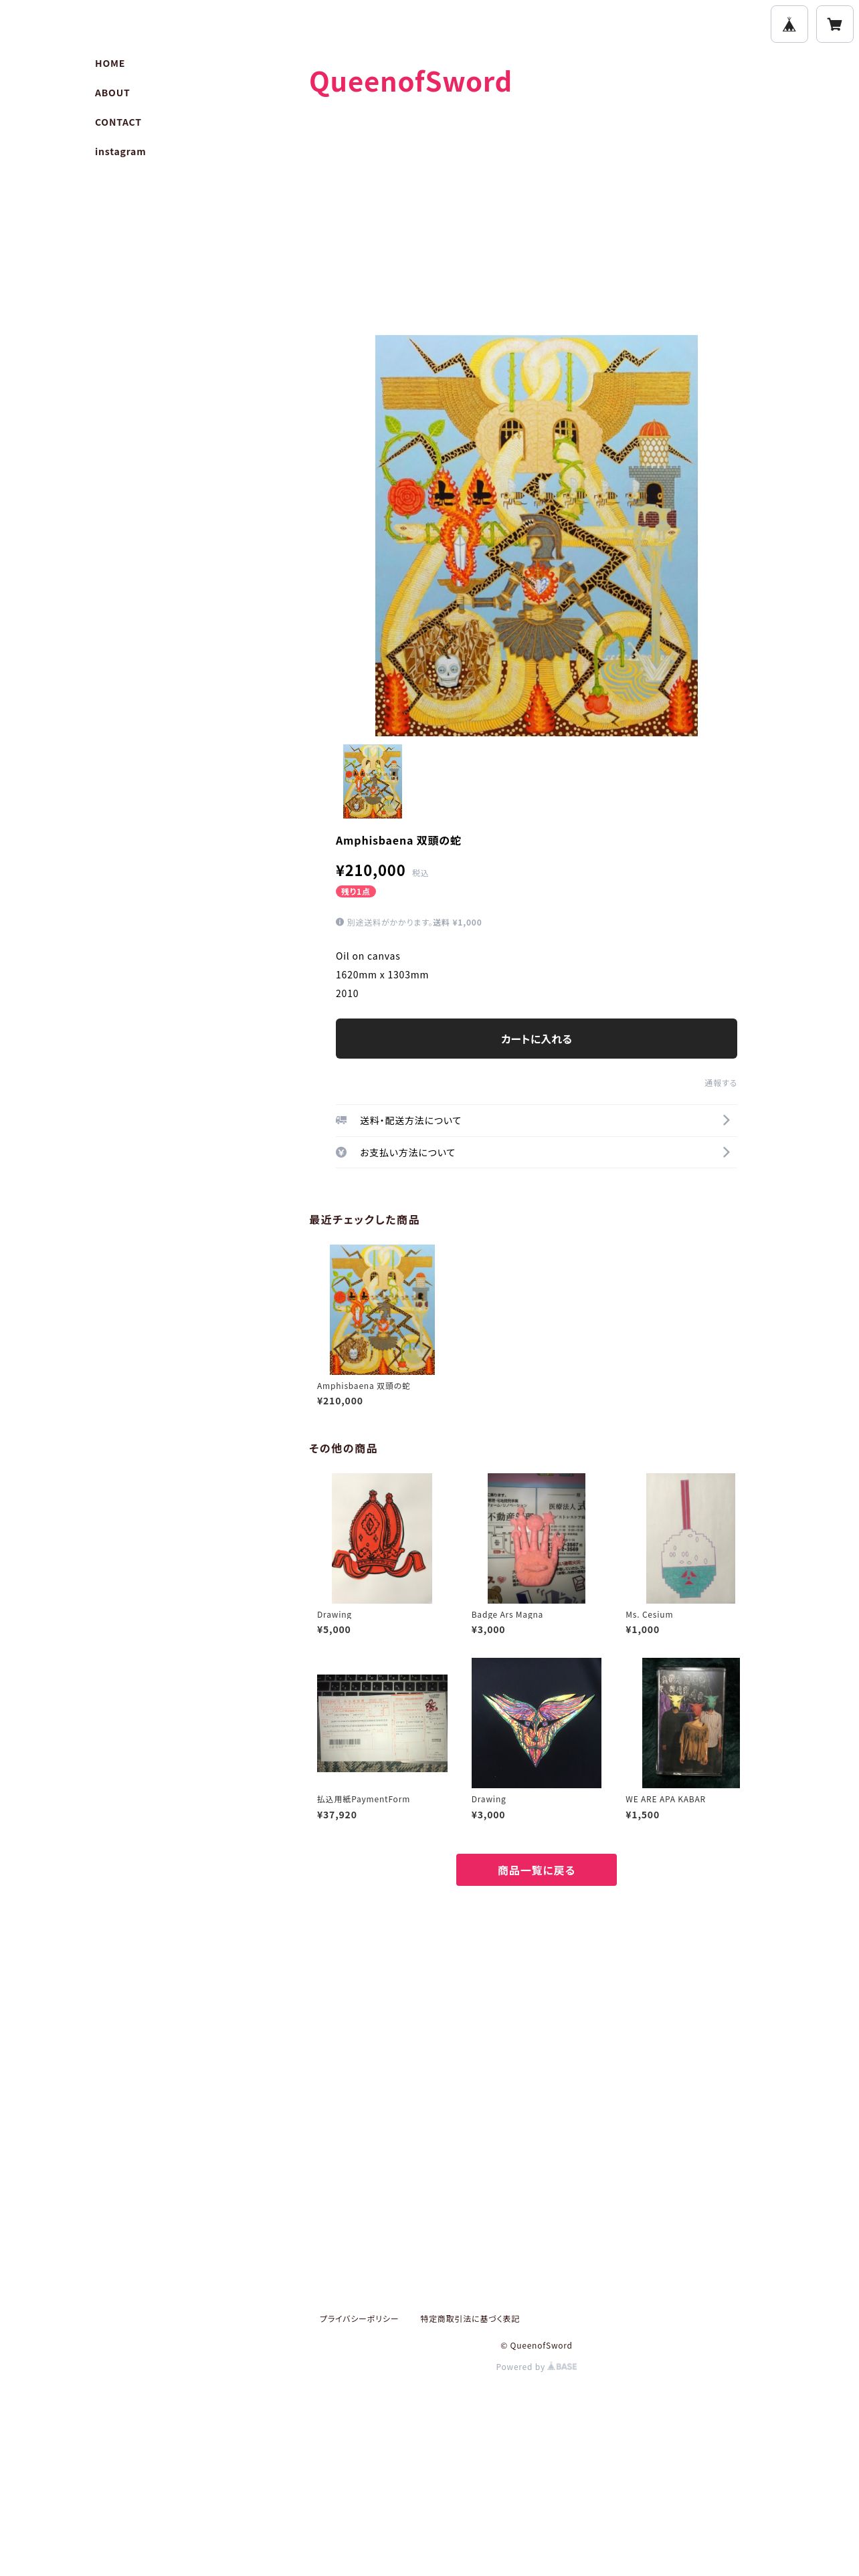
Task: Open the BASE tent icon button
Action: coord(789,24)
